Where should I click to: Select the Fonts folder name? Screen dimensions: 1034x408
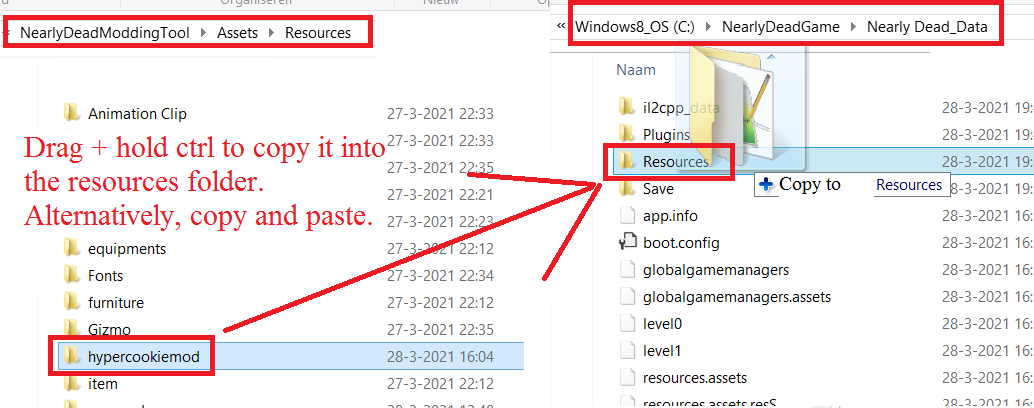point(106,276)
